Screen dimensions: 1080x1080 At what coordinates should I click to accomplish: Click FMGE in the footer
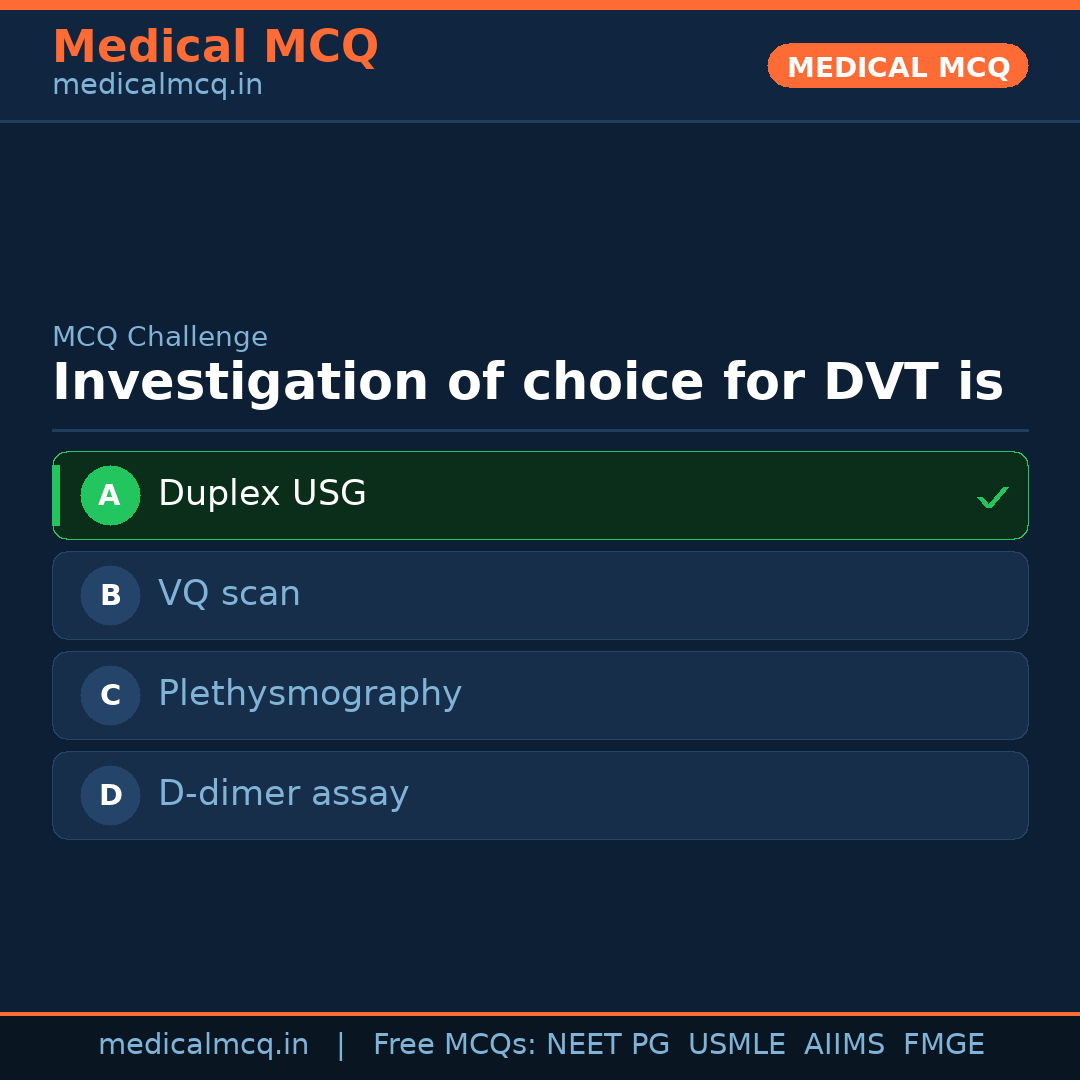tap(943, 1045)
